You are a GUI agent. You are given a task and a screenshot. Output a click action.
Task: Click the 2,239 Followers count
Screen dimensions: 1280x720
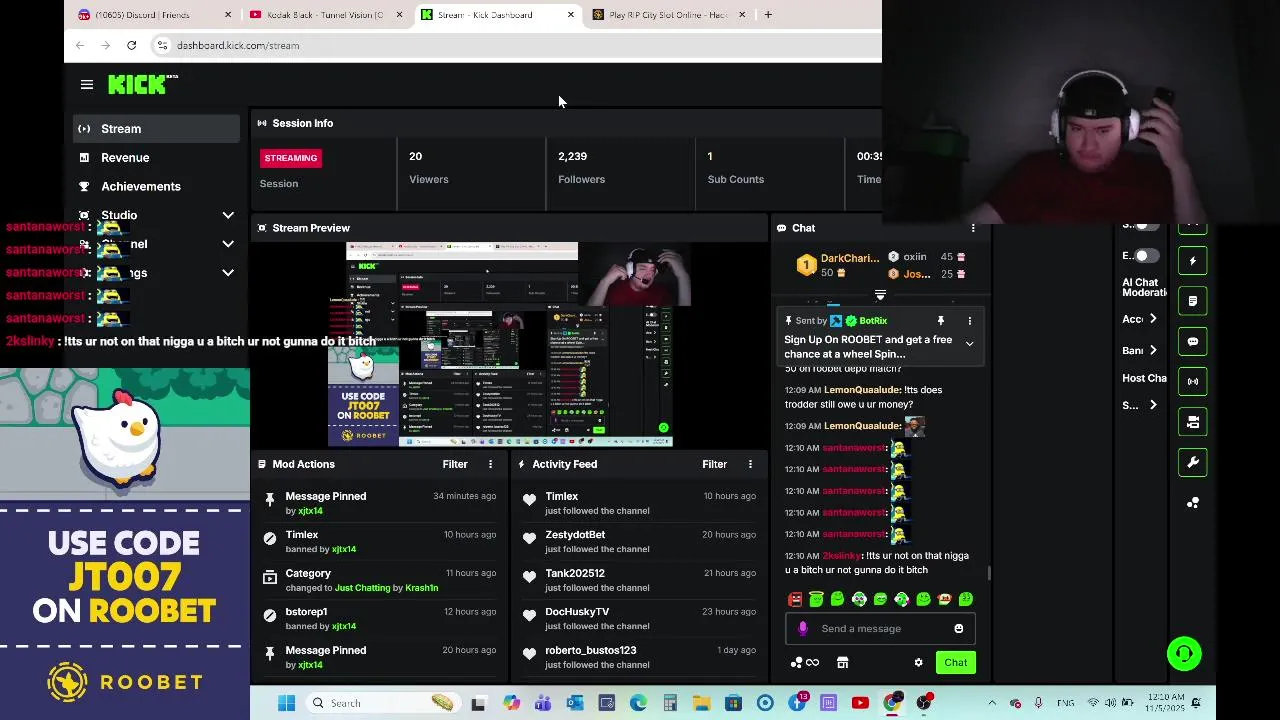click(572, 156)
